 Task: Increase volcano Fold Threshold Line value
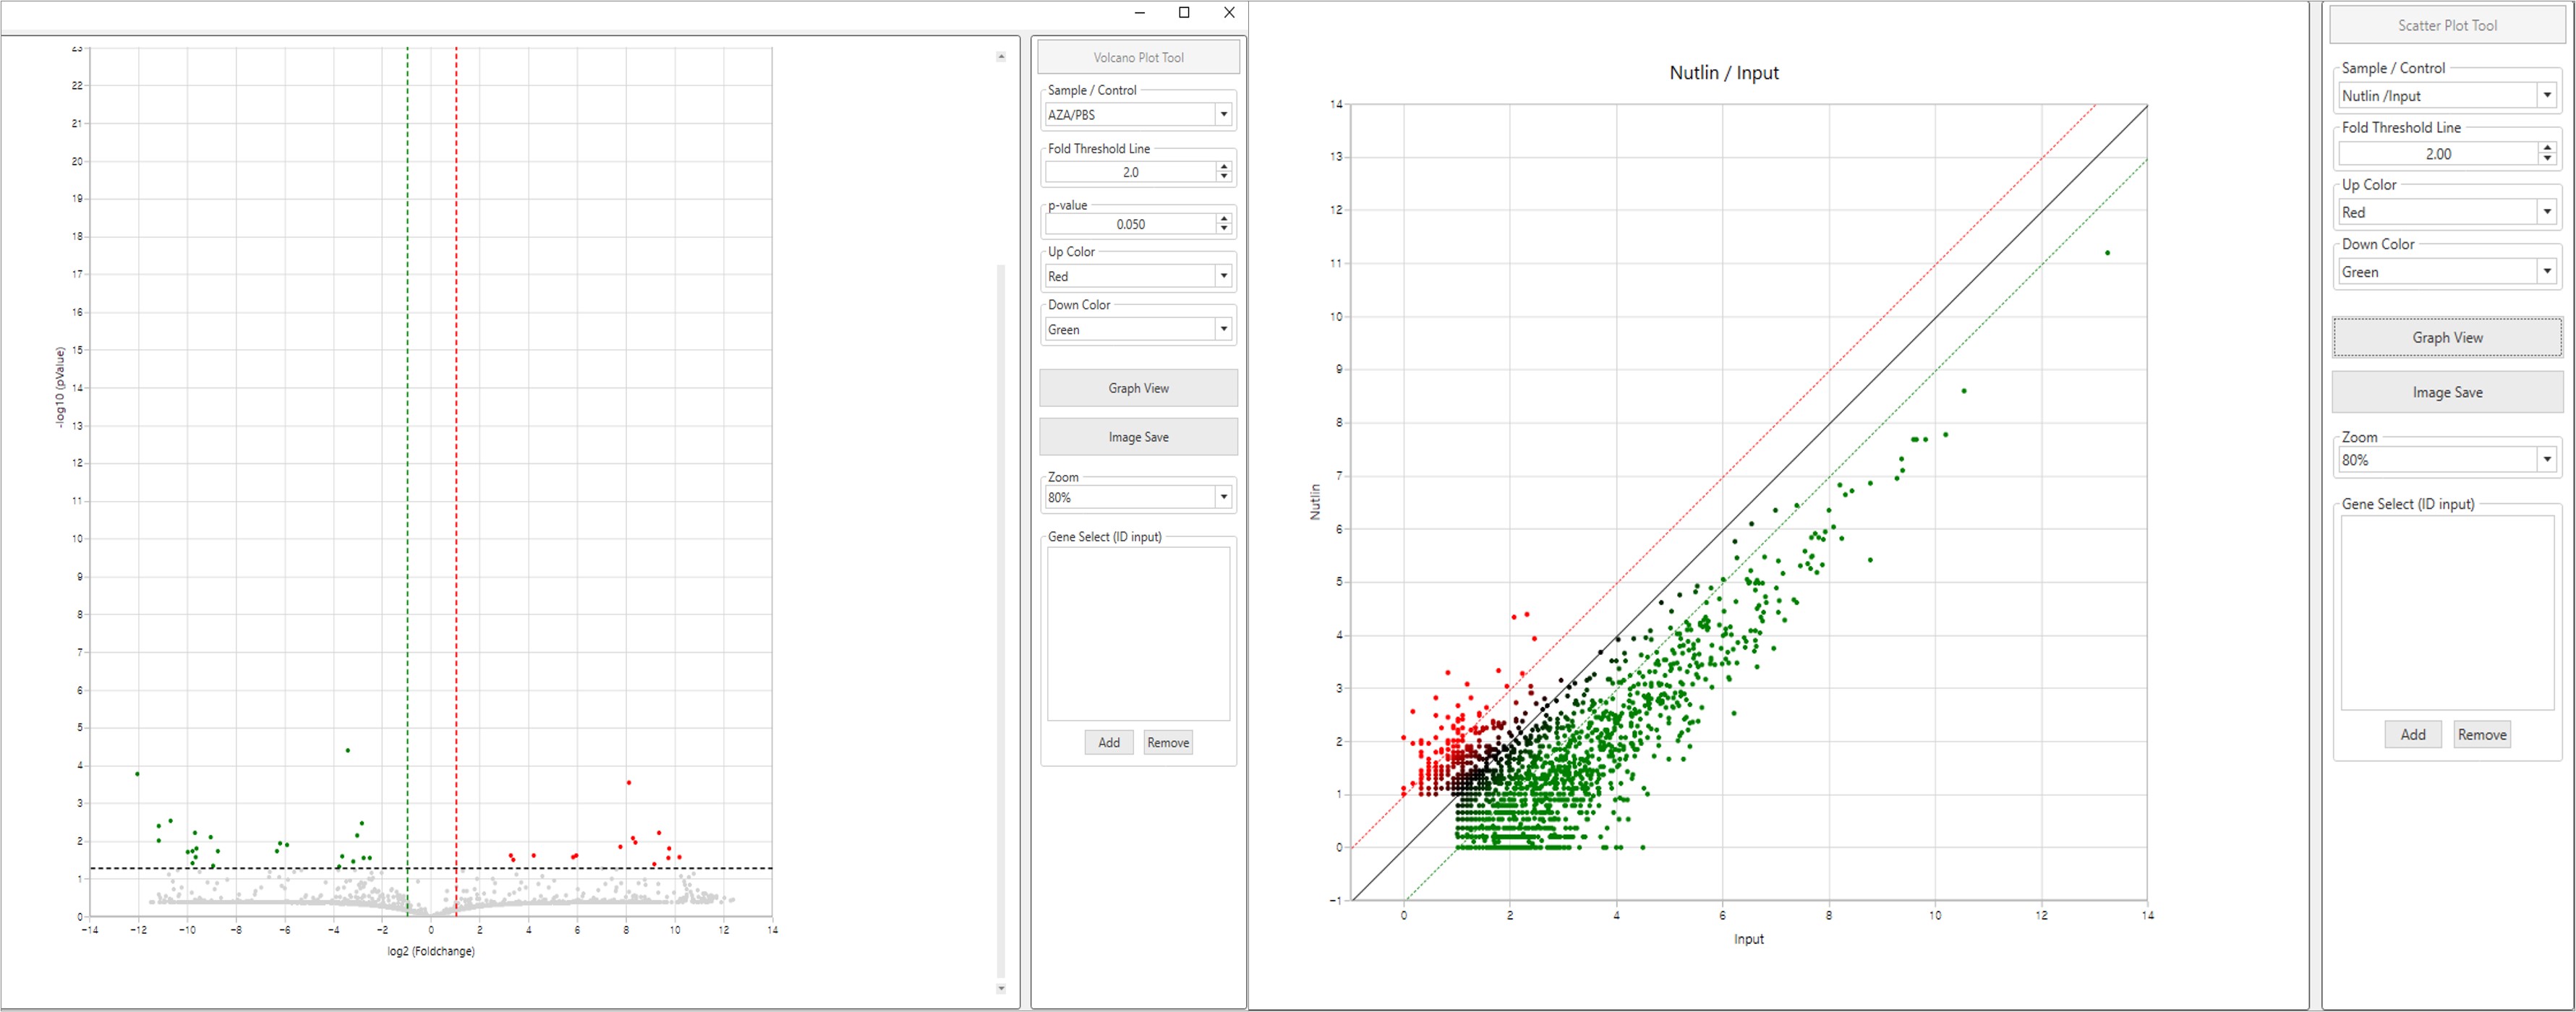(x=1223, y=167)
